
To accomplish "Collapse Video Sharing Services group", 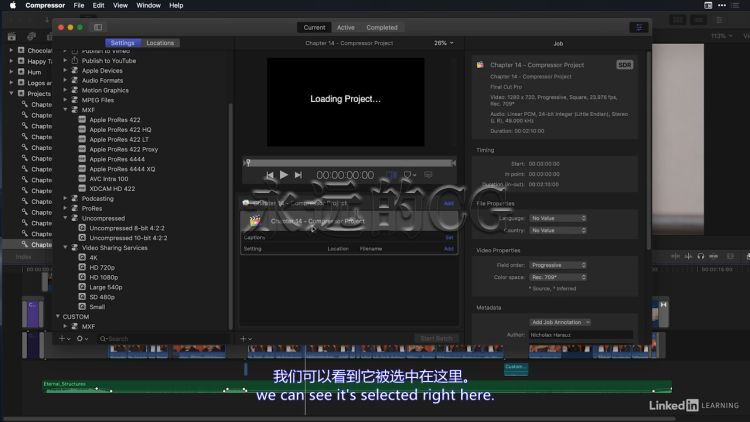I will (x=66, y=248).
